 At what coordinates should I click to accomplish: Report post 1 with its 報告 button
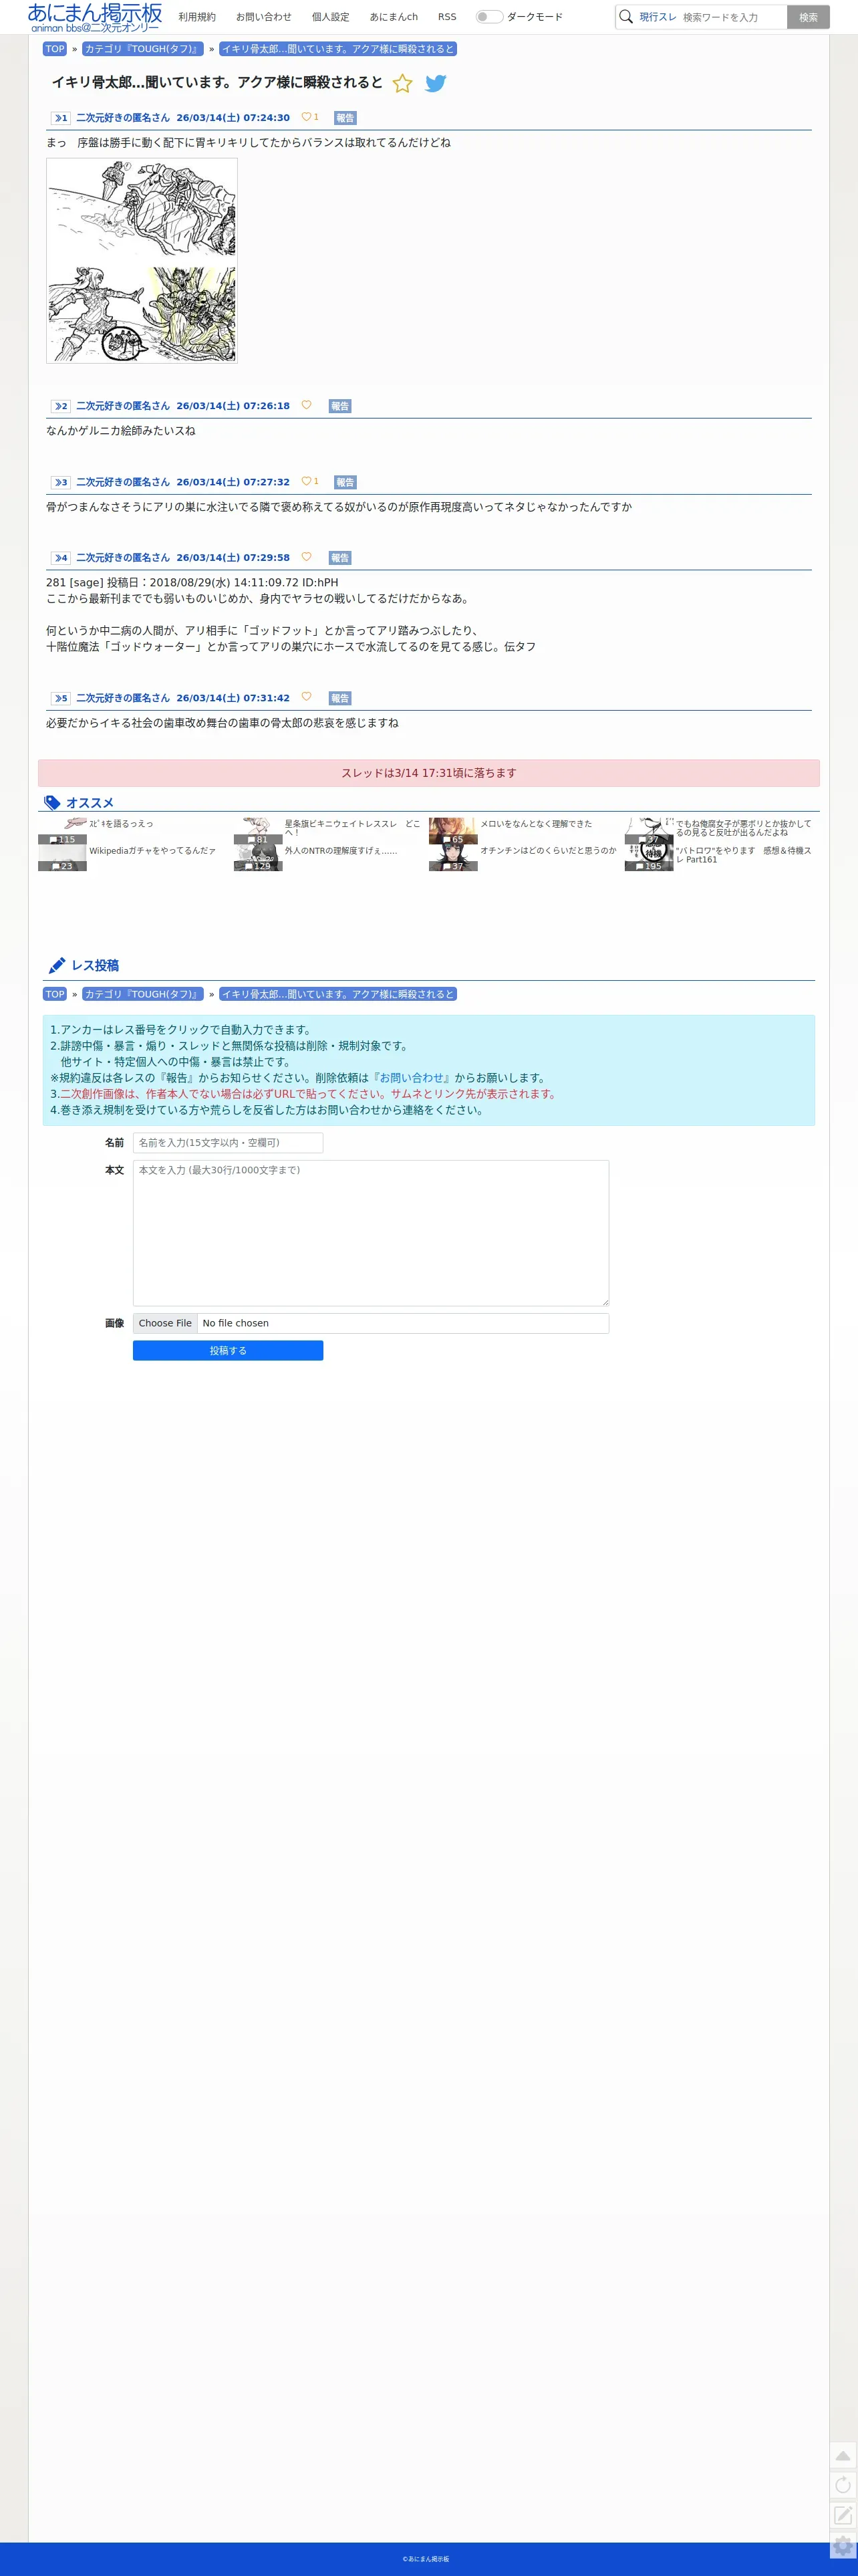(345, 118)
